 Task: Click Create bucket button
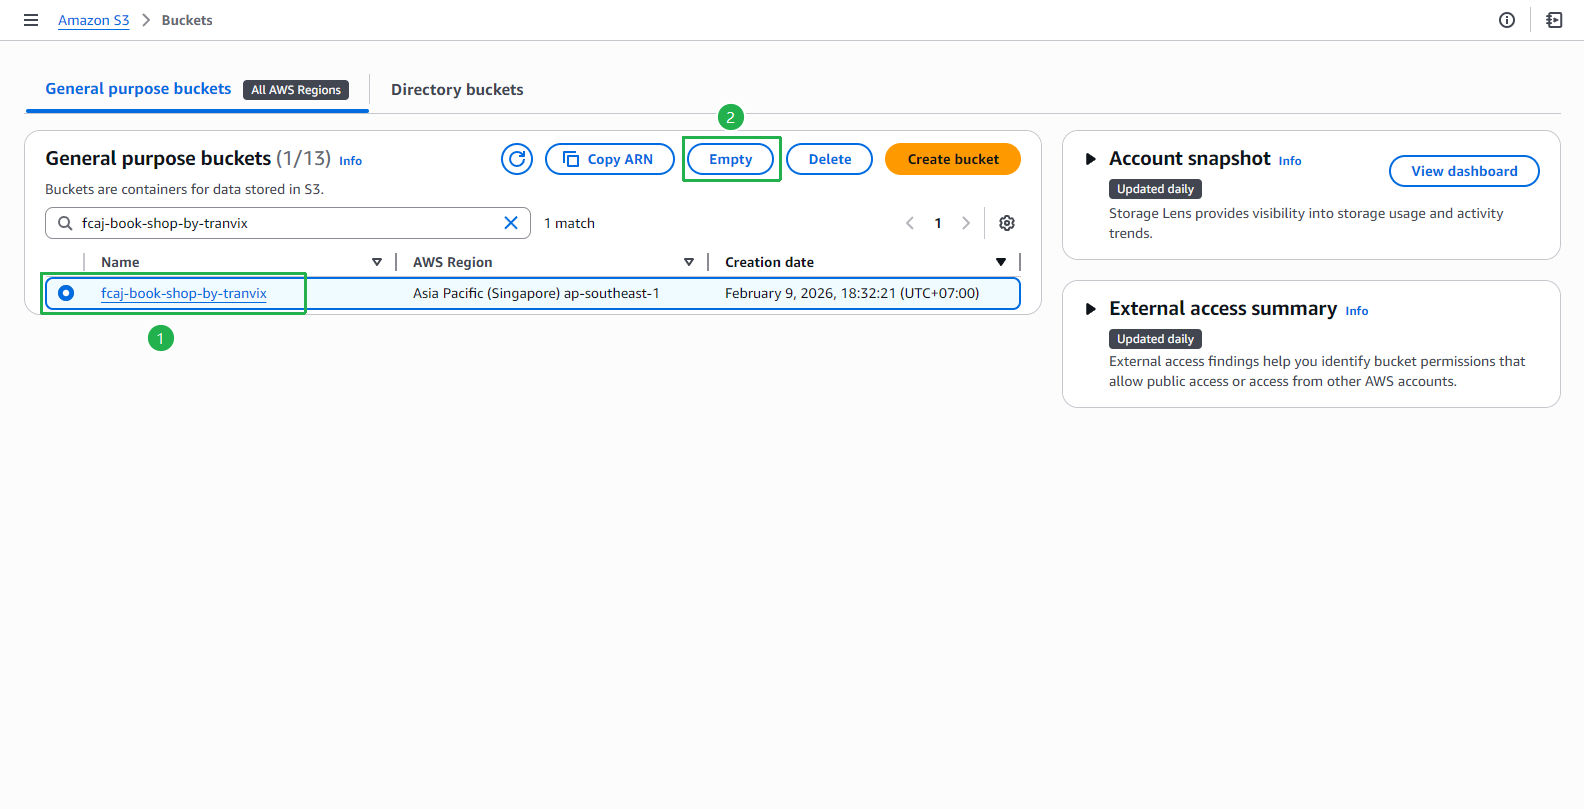[x=953, y=159]
